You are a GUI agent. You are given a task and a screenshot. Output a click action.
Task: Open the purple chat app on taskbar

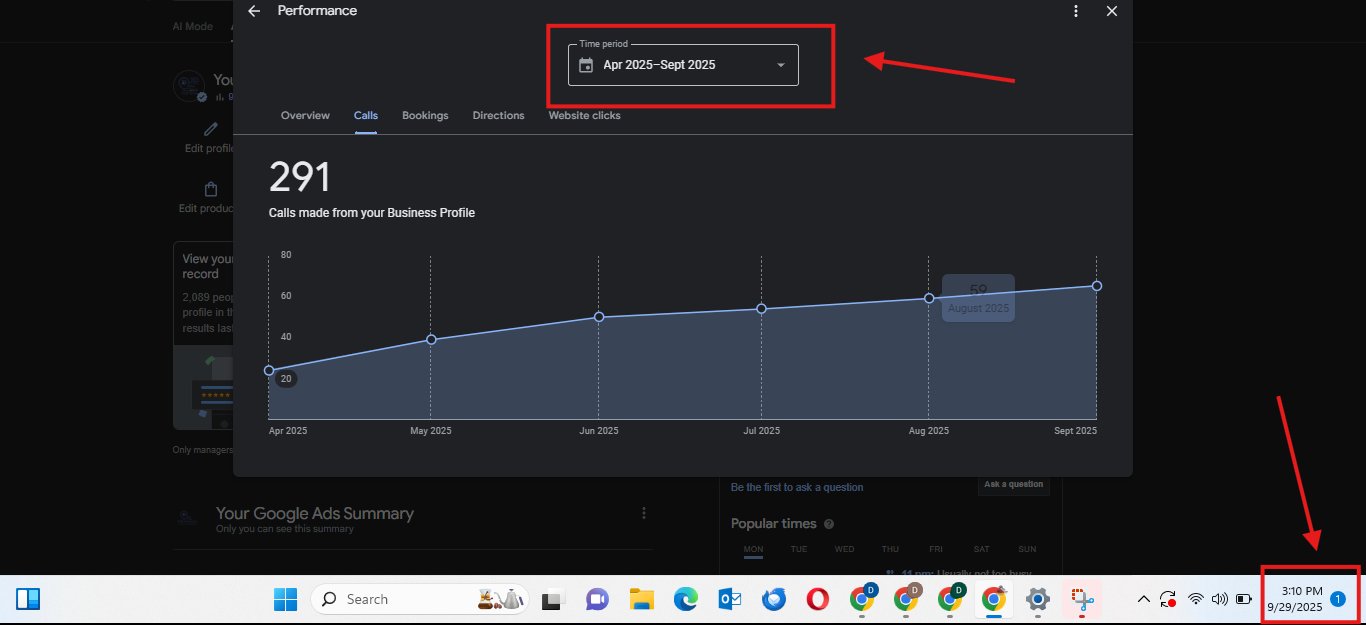pyautogui.click(x=597, y=599)
